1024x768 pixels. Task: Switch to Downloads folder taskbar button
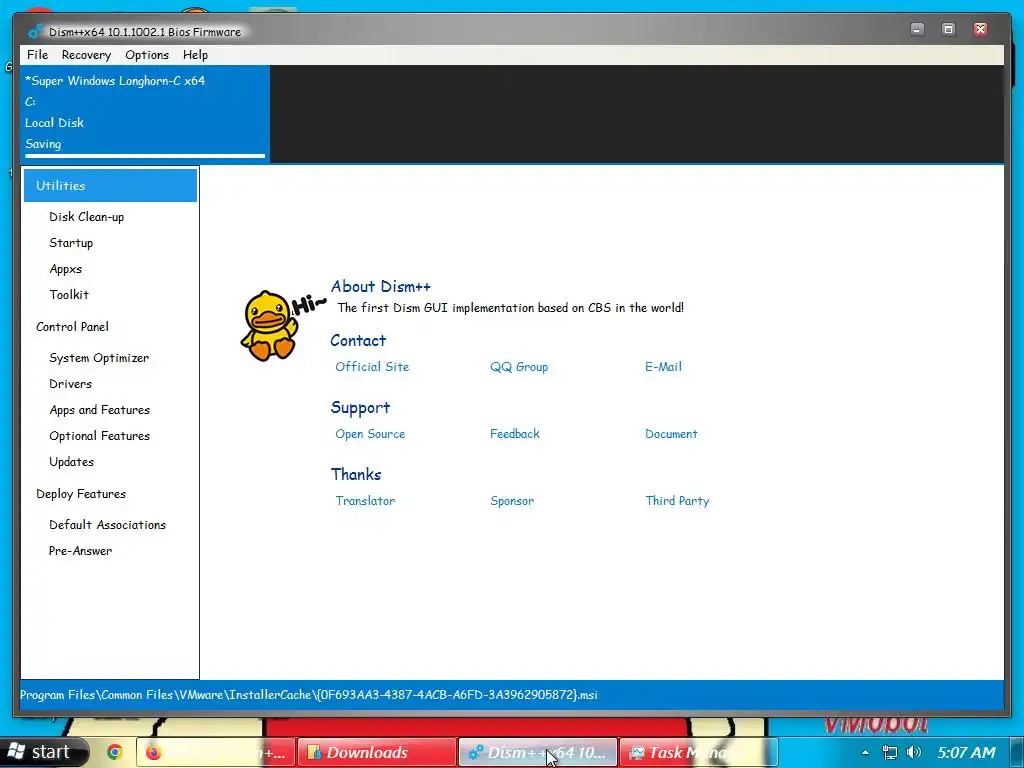[376, 752]
